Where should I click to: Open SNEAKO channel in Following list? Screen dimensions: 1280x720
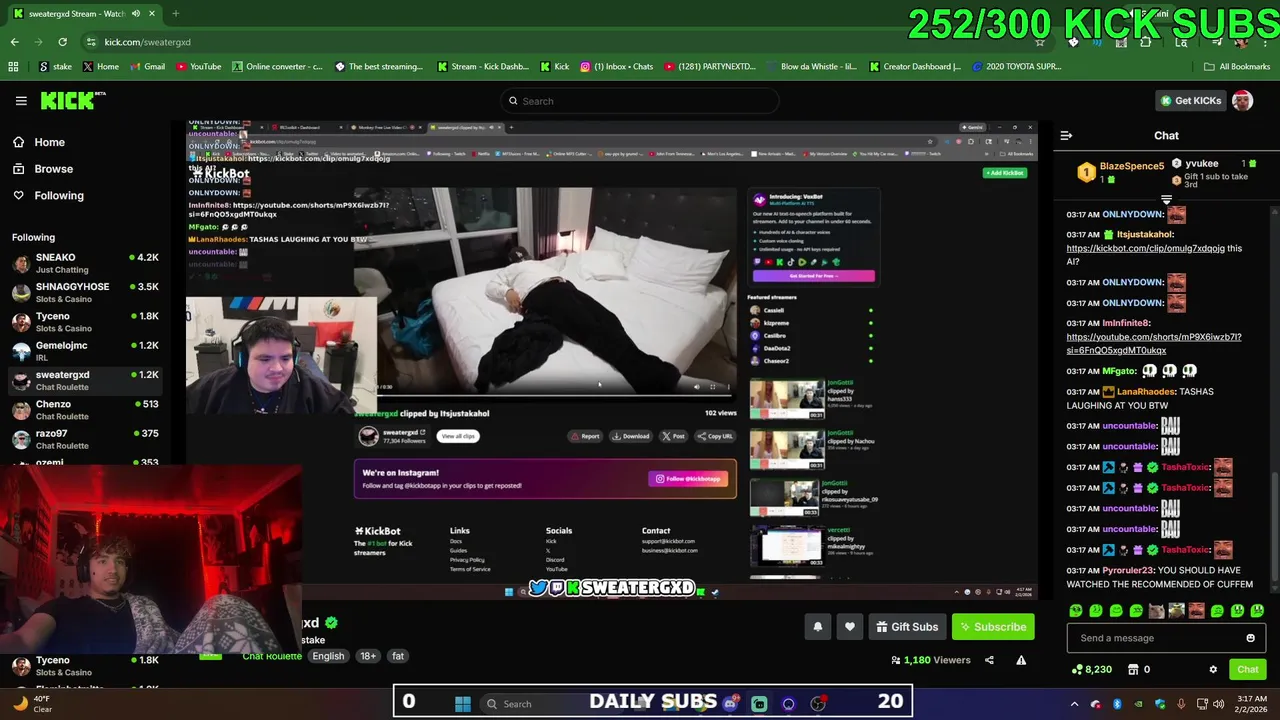point(86,263)
